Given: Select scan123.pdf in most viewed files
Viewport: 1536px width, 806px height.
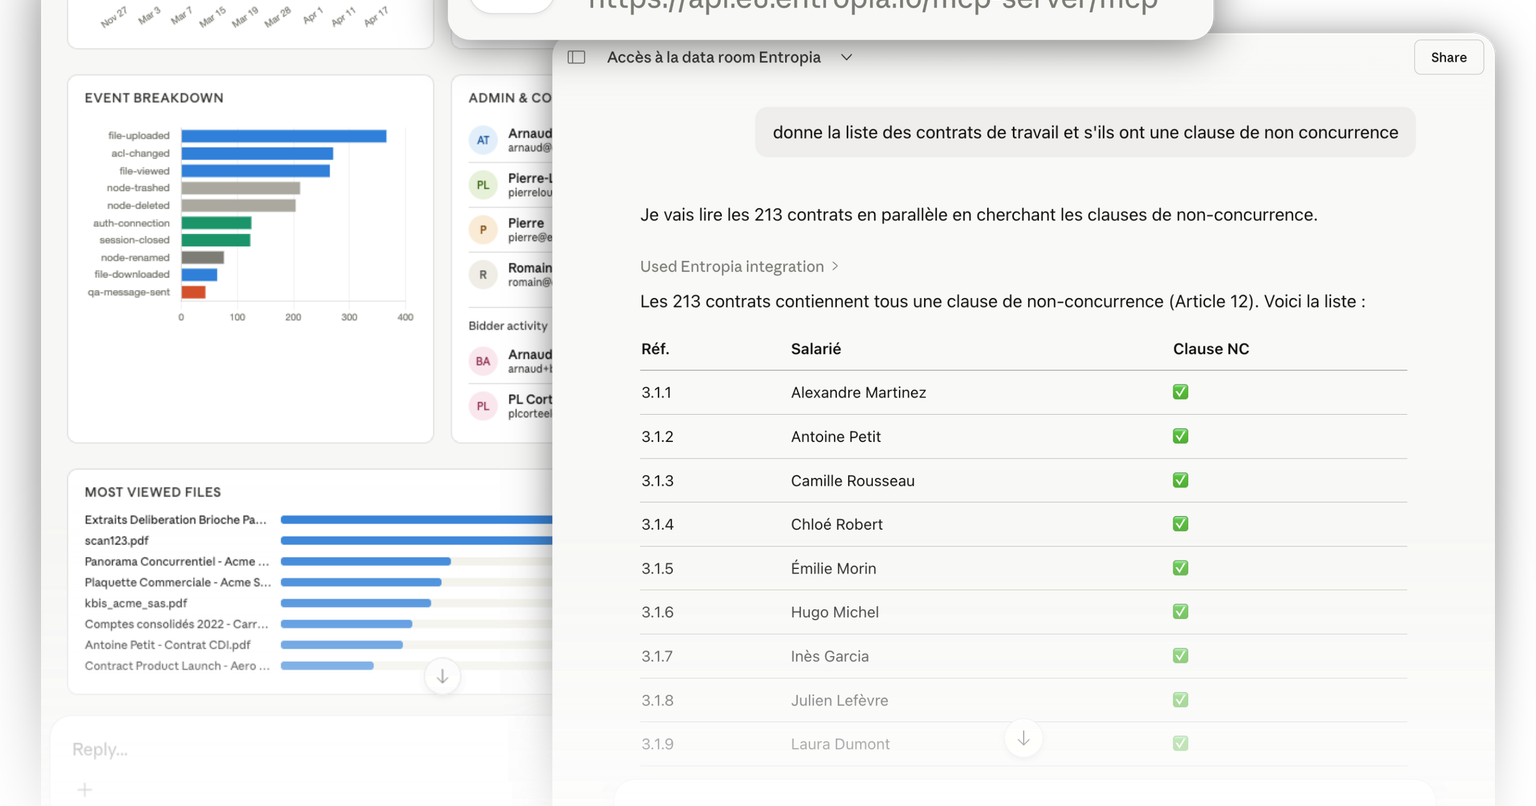Looking at the screenshot, I should pyautogui.click(x=116, y=540).
